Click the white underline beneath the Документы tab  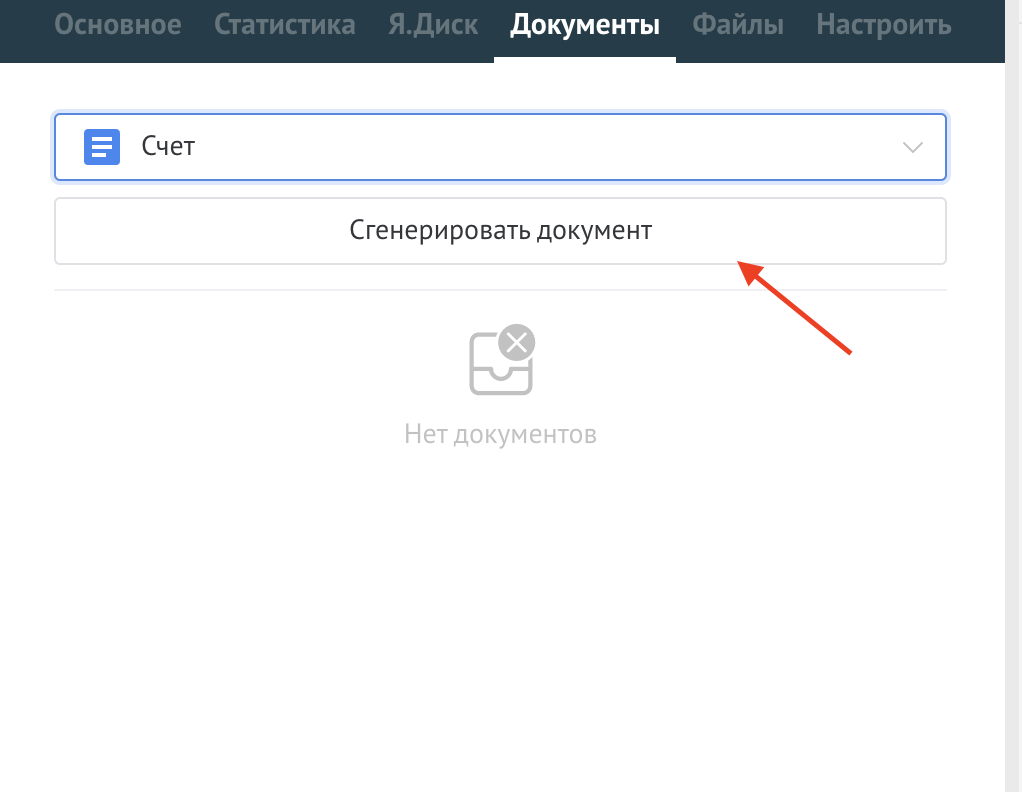(x=584, y=59)
